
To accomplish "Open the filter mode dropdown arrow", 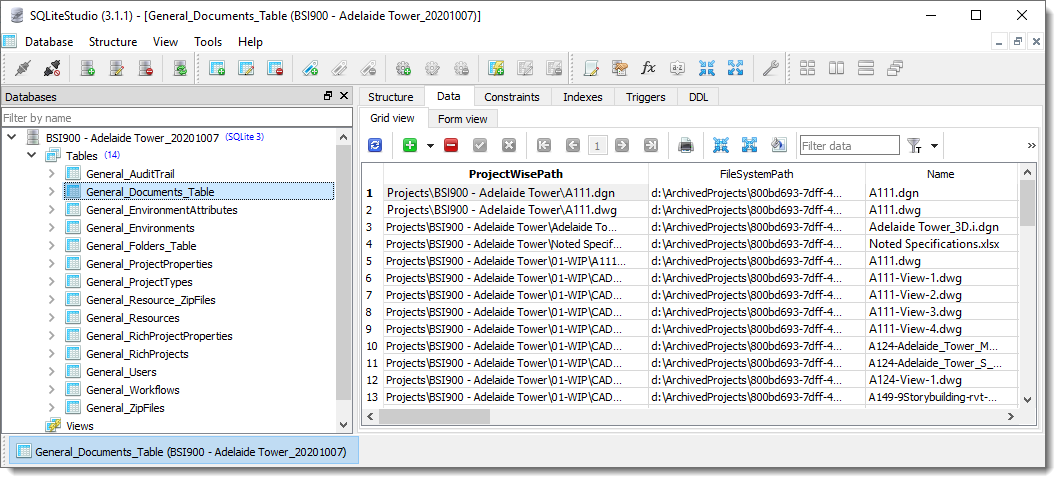I will 934,145.
